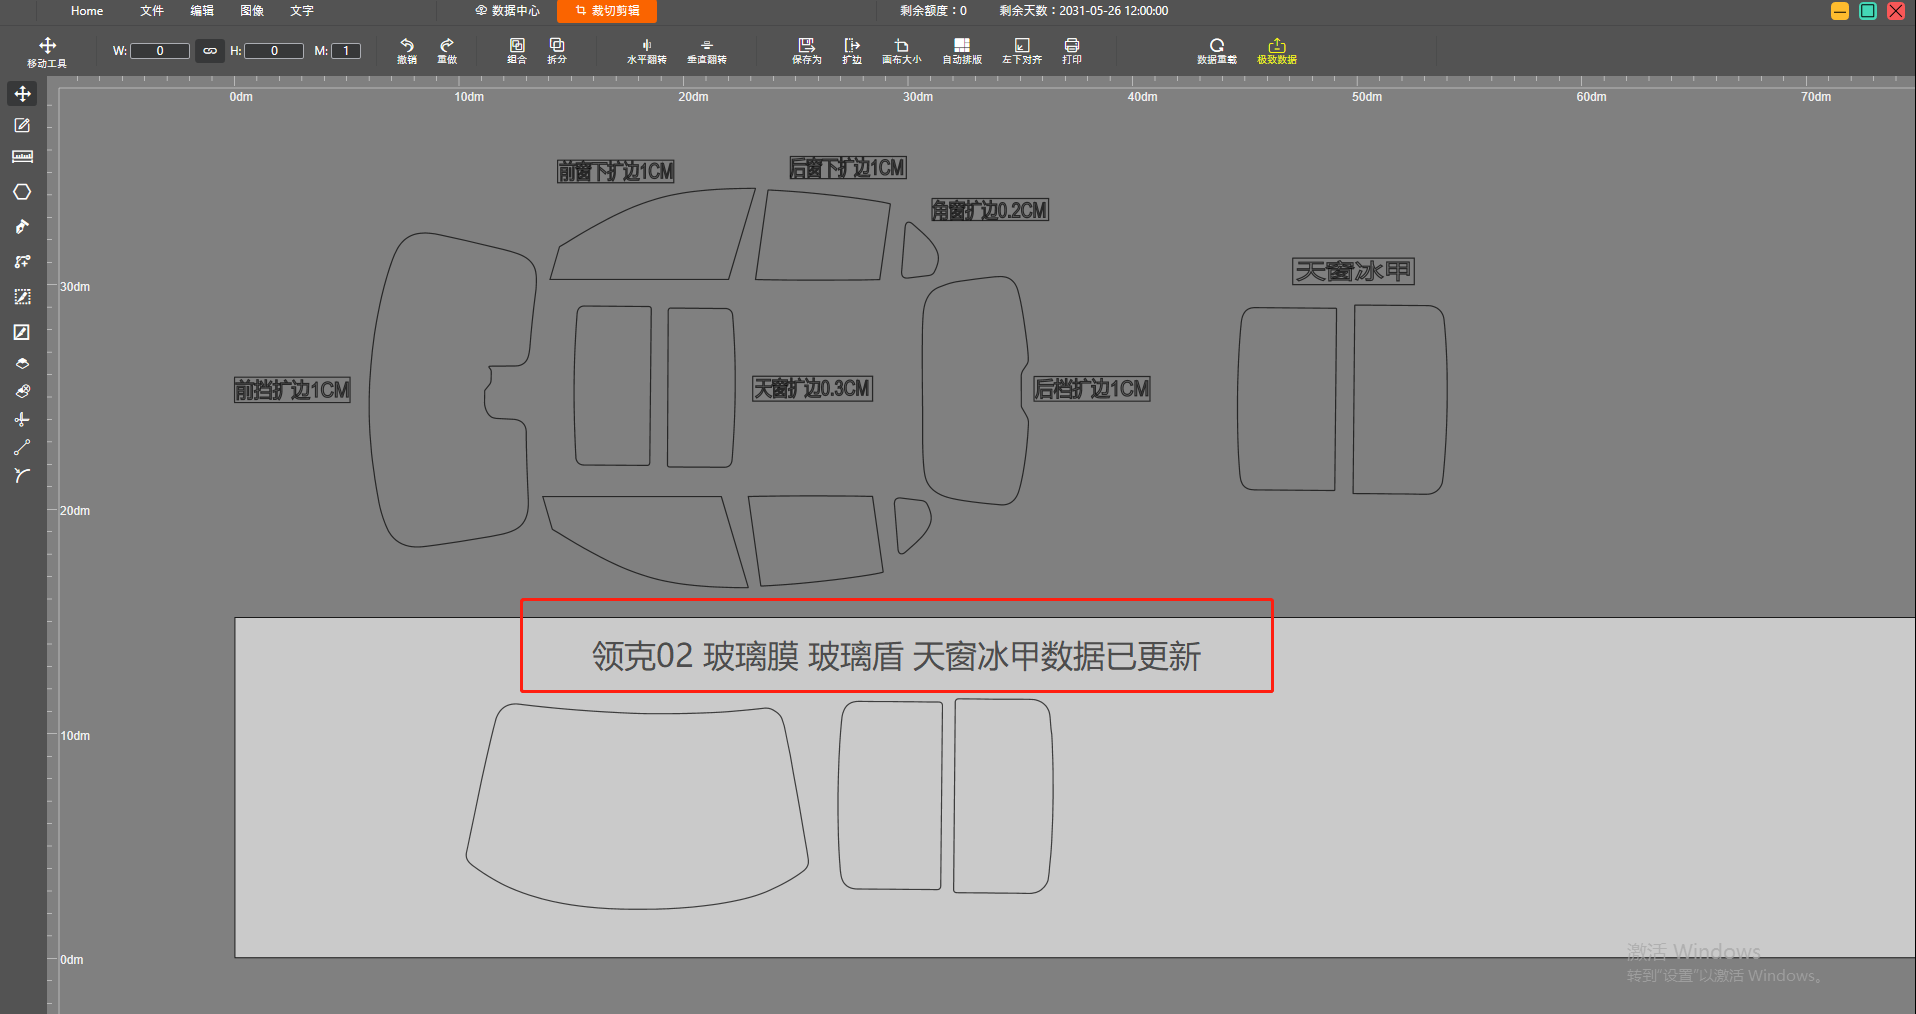Select the 角窗扩边0.2CM label
Screen dimensions: 1916x1014
coord(990,210)
